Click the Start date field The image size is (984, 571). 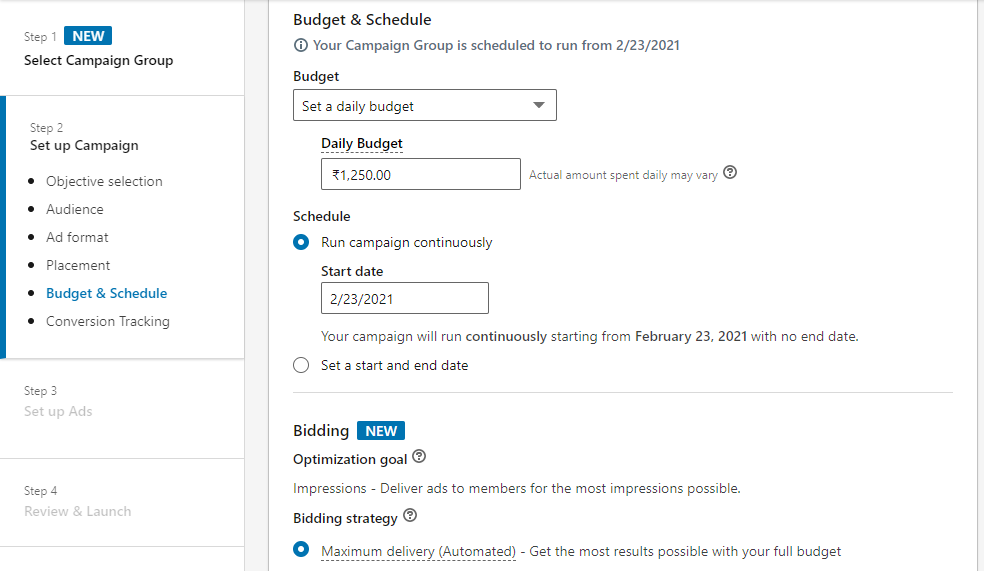(x=404, y=298)
